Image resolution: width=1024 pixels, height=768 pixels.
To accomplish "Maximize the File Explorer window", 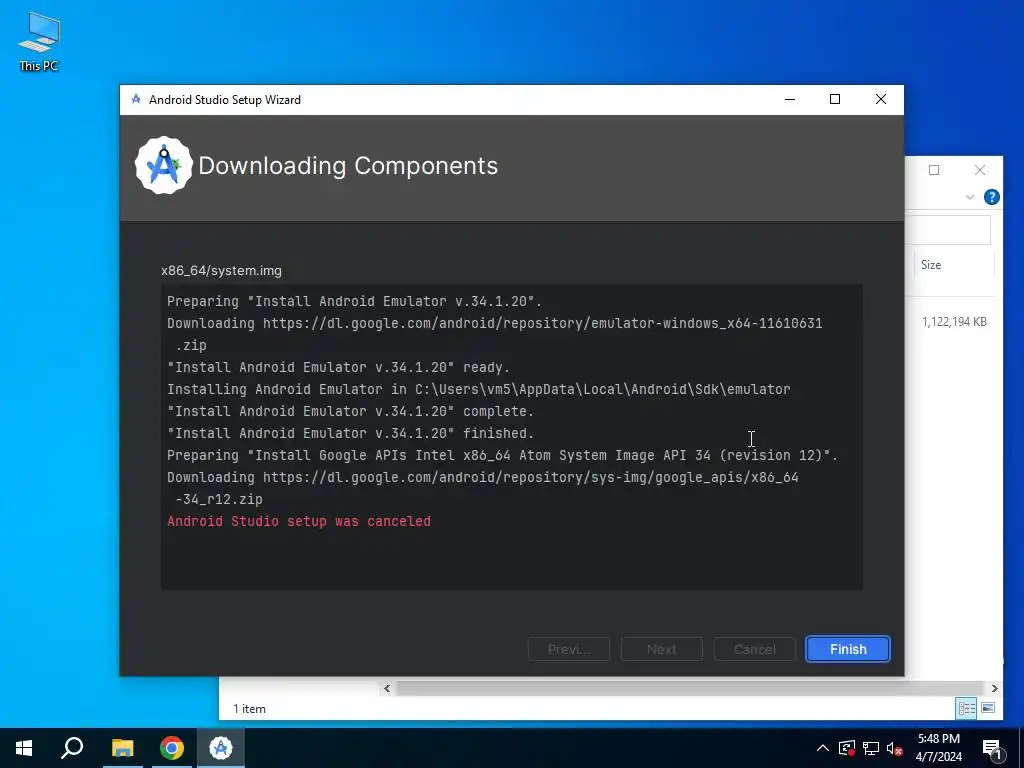I will point(934,170).
